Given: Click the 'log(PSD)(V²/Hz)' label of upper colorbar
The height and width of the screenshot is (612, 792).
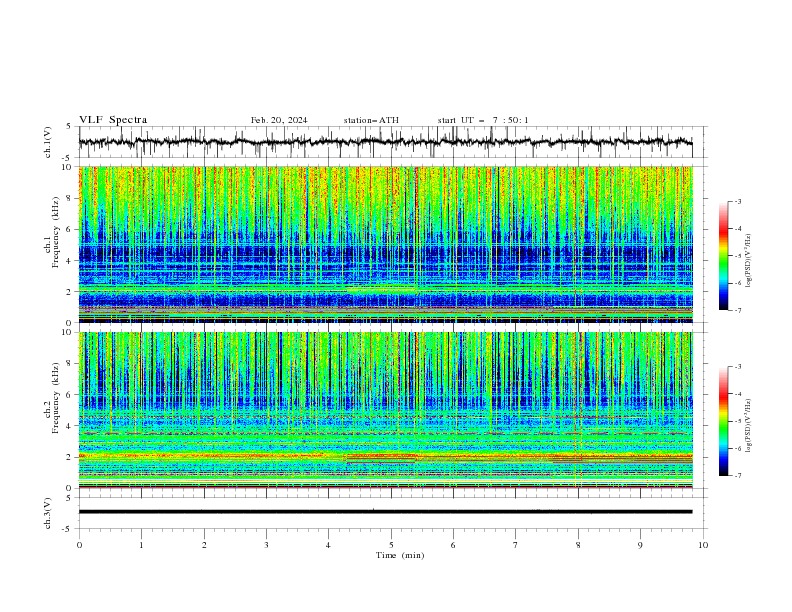Looking at the screenshot, I should point(749,261).
